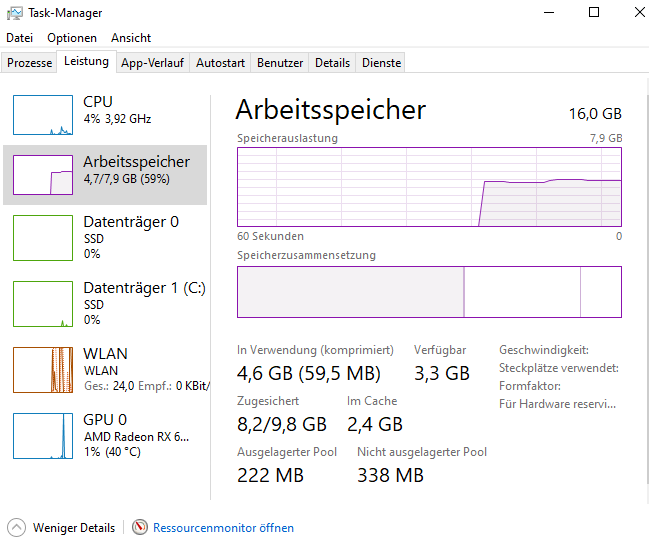Switch to the Benutzer tab
The height and width of the screenshot is (551, 649).
280,63
